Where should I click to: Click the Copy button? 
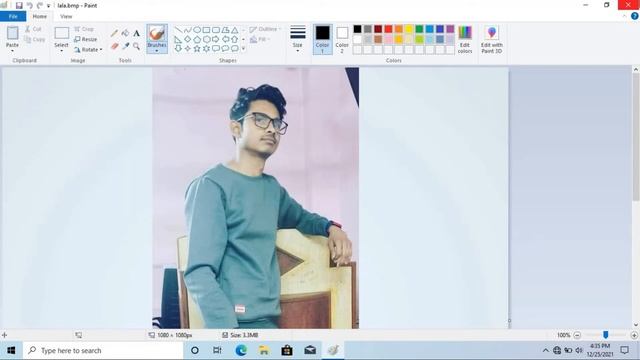(34, 39)
